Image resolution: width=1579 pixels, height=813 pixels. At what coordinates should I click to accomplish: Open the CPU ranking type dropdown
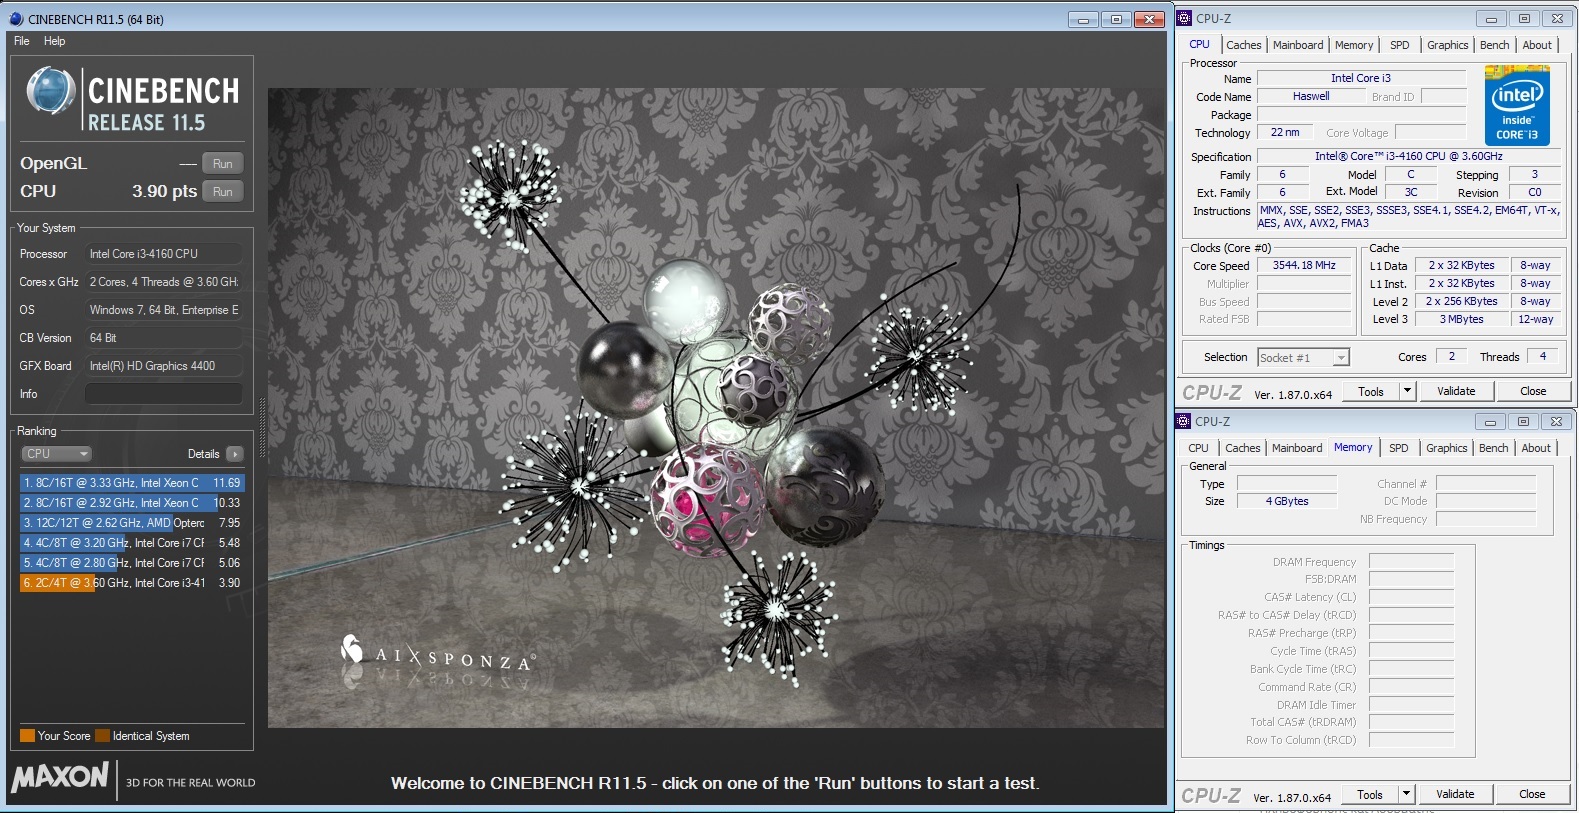point(57,454)
